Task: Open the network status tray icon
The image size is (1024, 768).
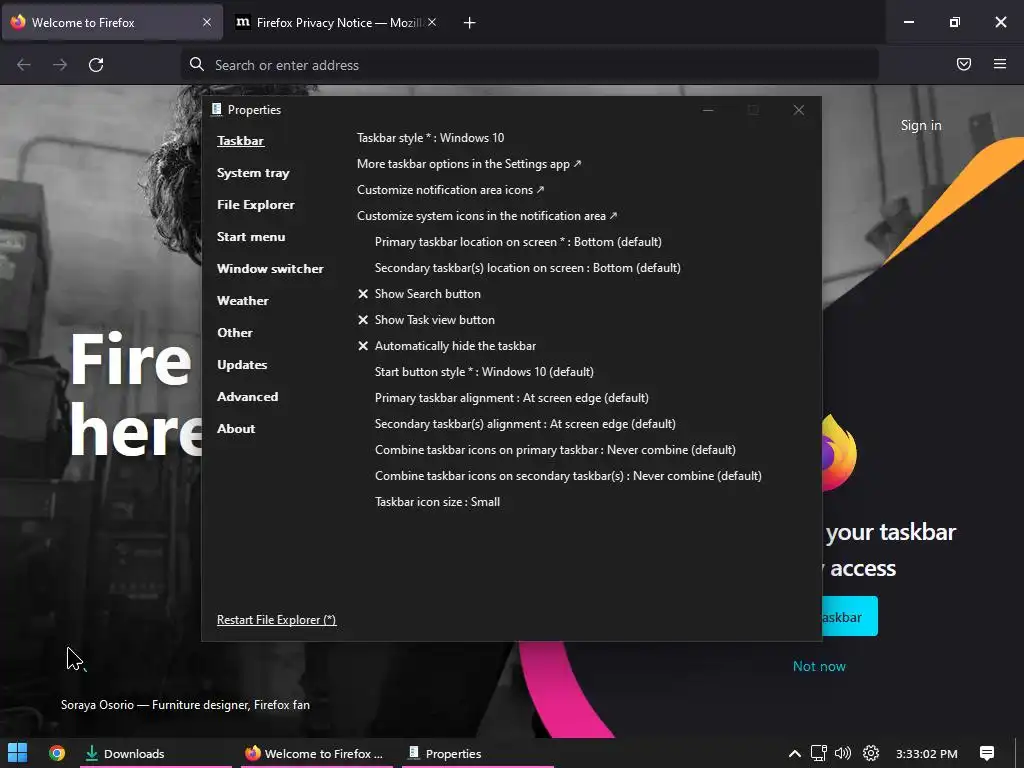Action: pos(819,753)
